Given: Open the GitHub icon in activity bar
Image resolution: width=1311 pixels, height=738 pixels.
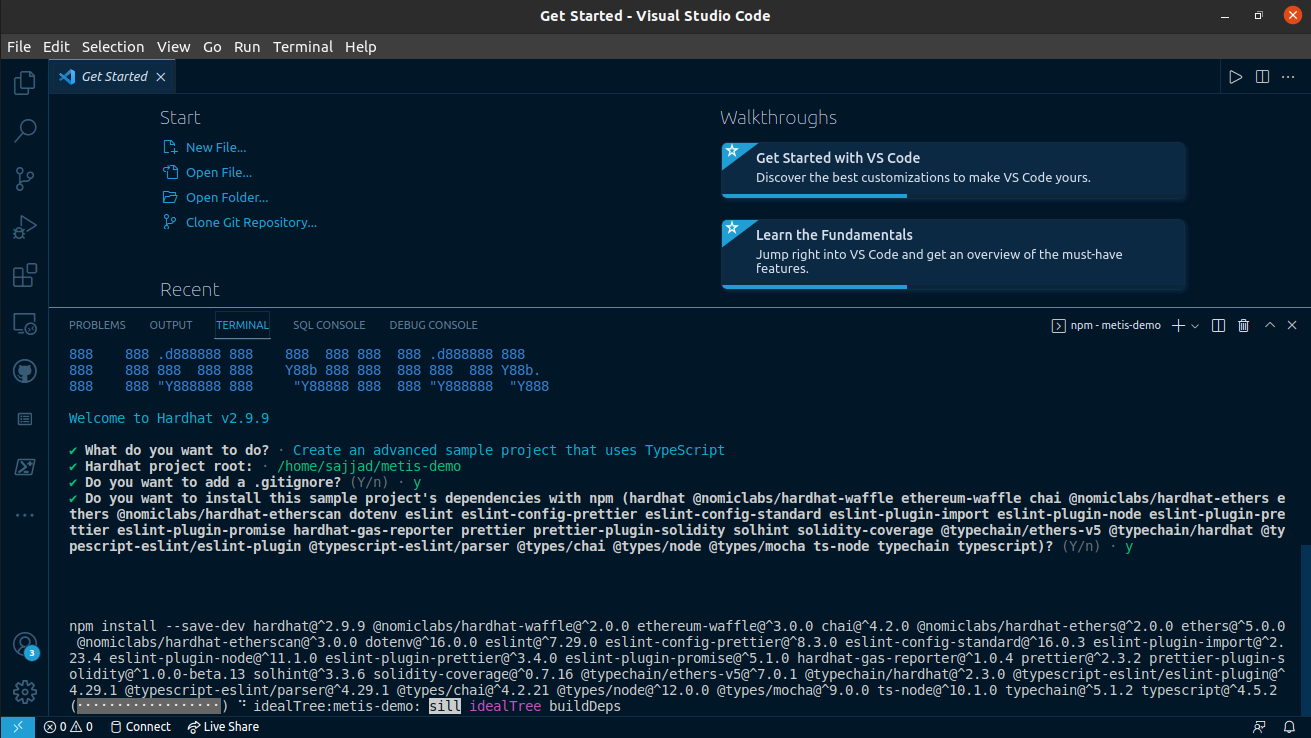Looking at the screenshot, I should tap(24, 372).
